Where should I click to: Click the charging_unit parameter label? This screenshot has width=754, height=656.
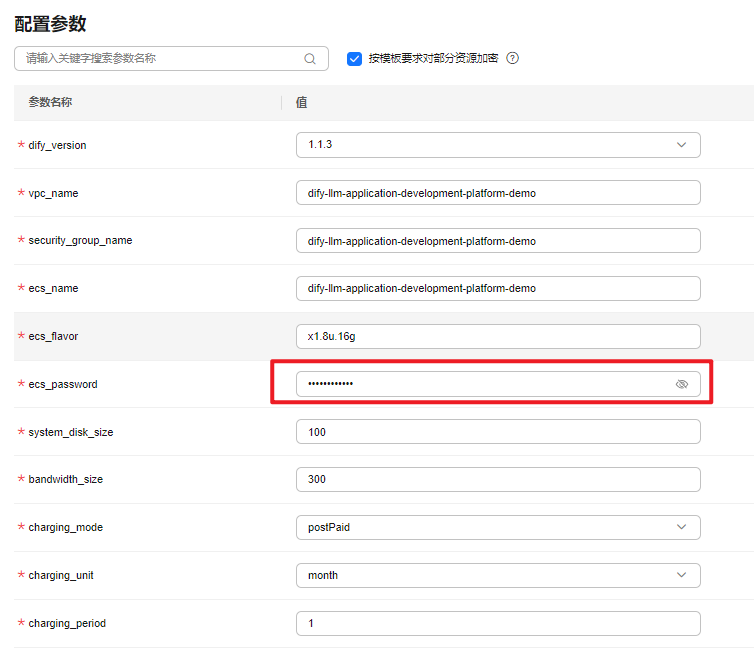pos(61,576)
